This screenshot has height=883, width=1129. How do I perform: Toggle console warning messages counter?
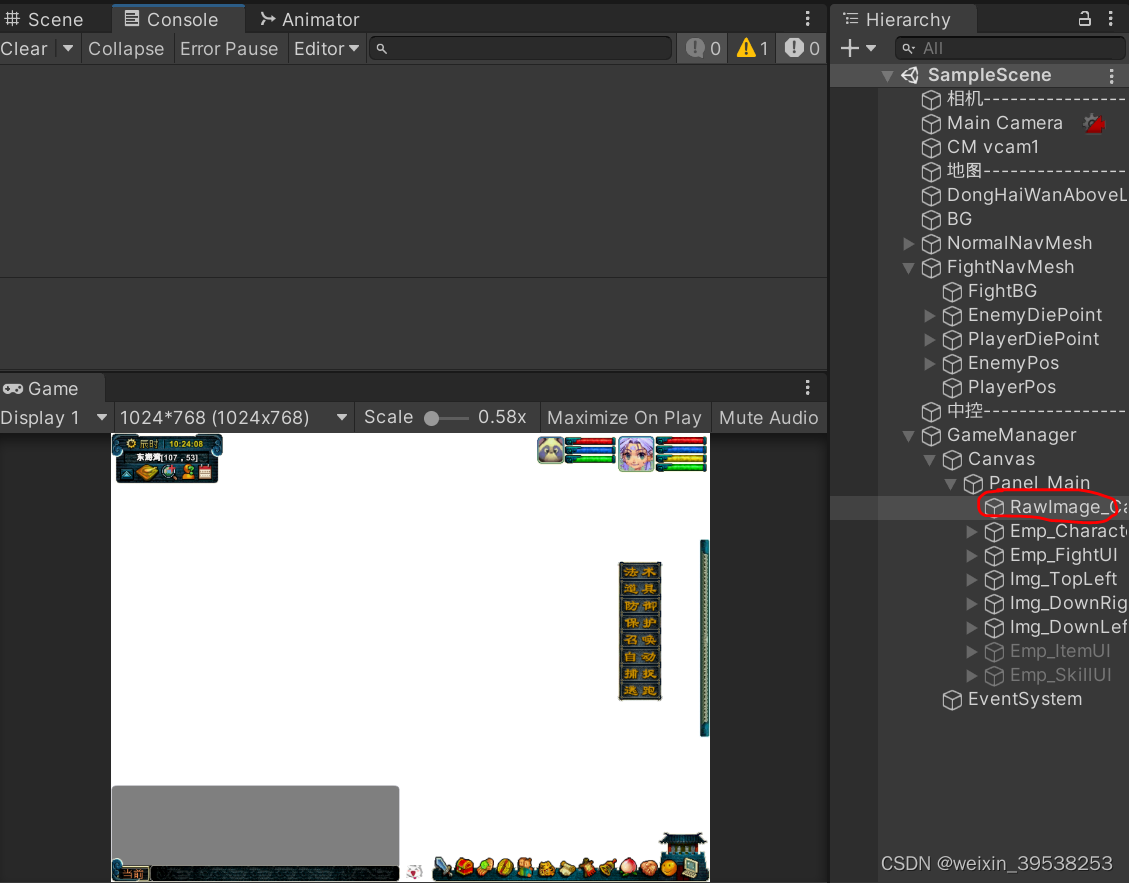pyautogui.click(x=752, y=48)
